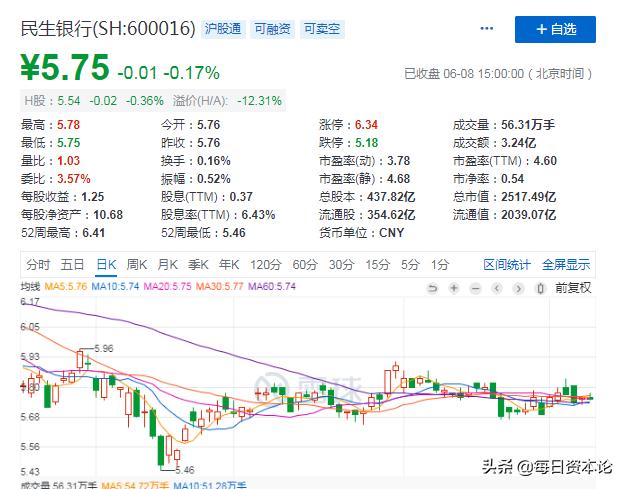Open the three-dot more options menu

coord(486,28)
